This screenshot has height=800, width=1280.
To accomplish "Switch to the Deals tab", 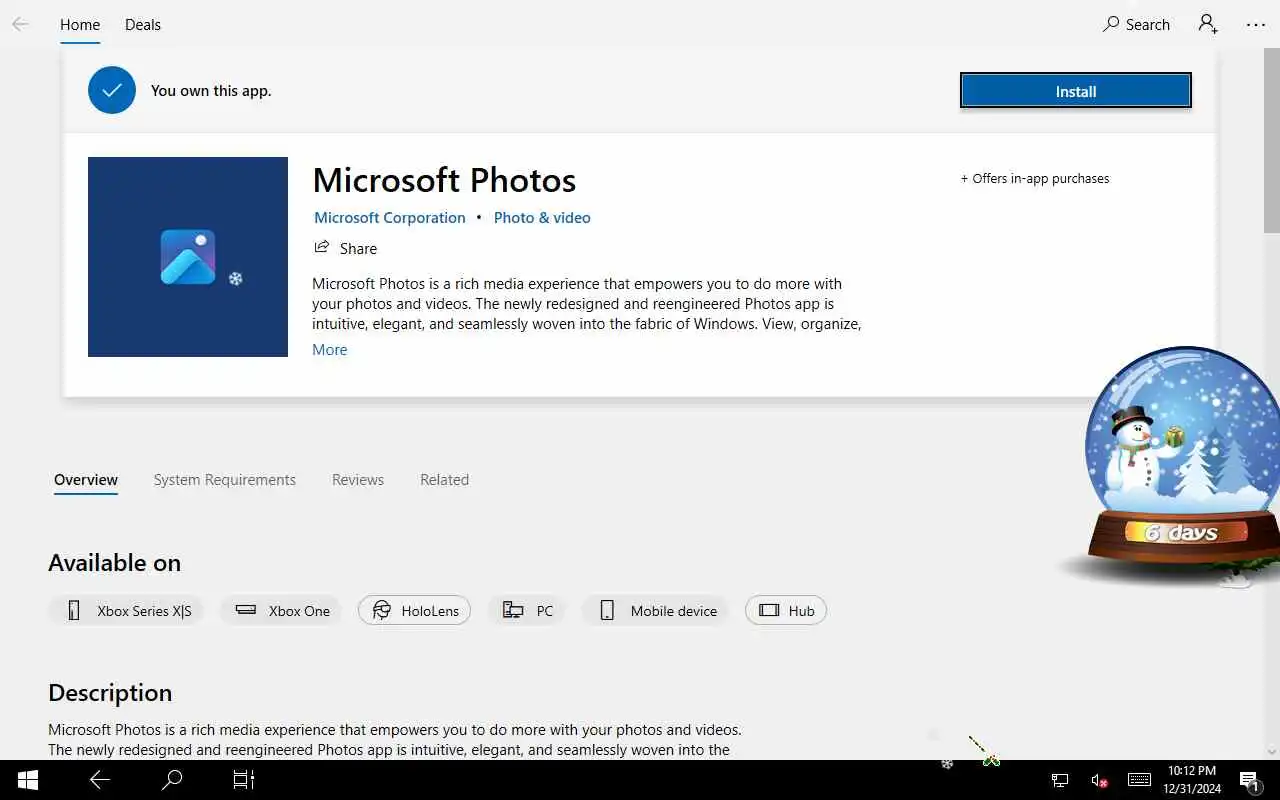I will 143,24.
